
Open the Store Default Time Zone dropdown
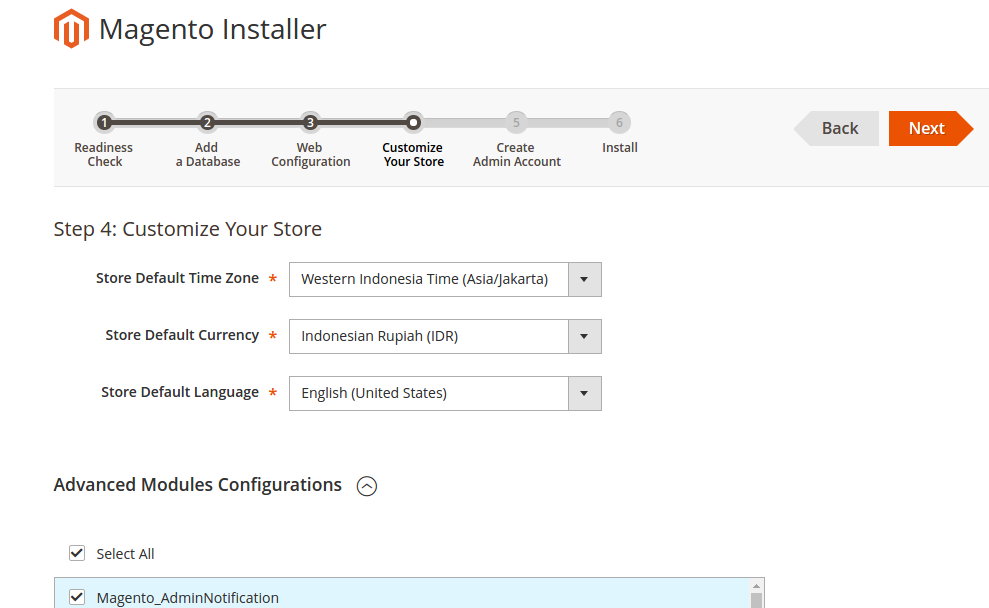(445, 279)
